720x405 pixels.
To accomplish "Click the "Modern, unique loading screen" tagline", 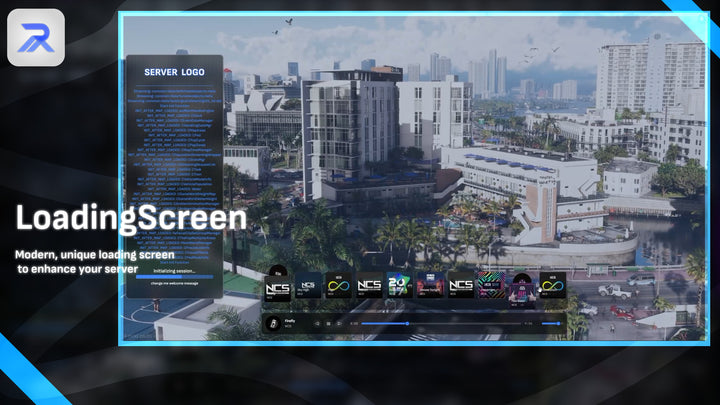I will pos(95,254).
